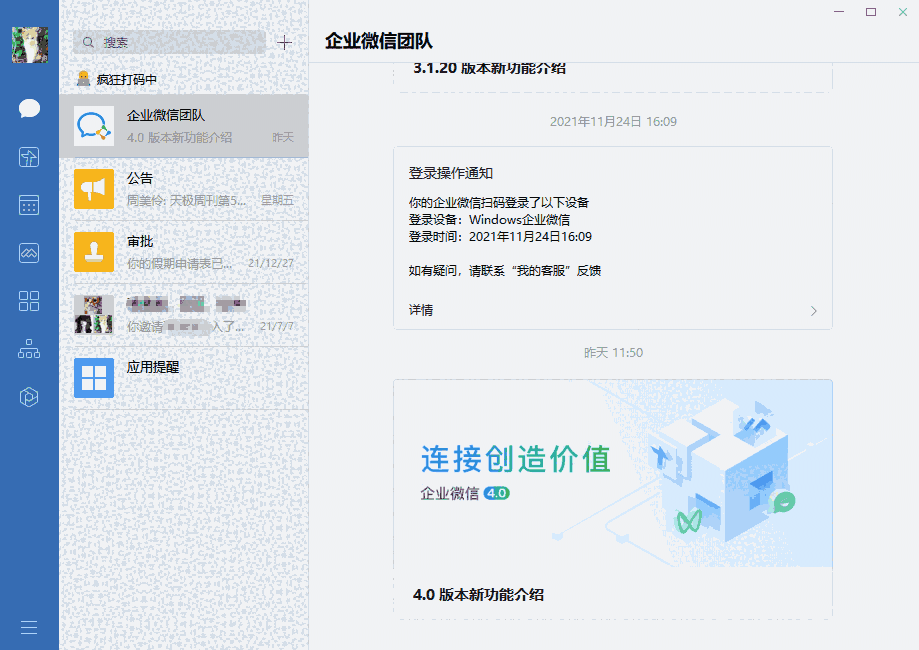Expand details arrow on the login notice card
This screenshot has width=919, height=650.
click(815, 311)
